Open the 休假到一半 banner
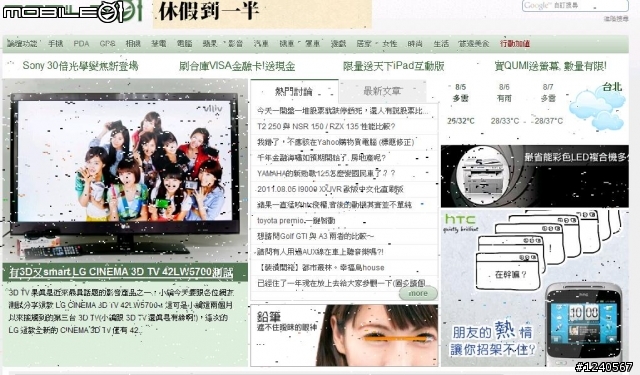640x375 pixels. click(x=262, y=14)
